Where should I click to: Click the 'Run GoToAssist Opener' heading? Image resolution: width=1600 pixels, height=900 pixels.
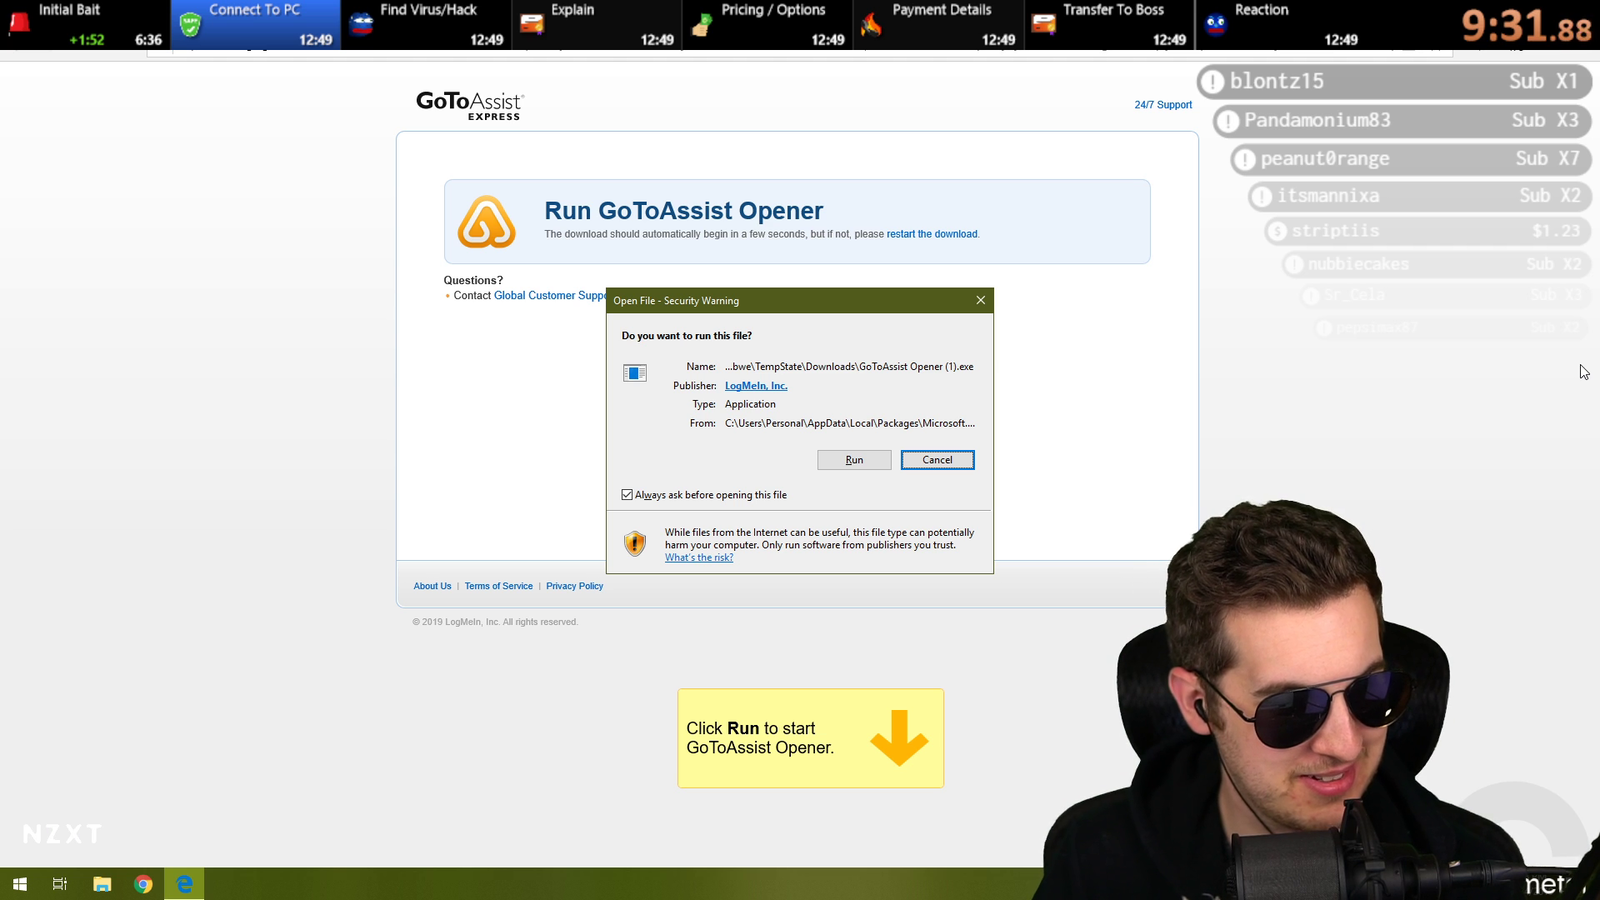684,211
